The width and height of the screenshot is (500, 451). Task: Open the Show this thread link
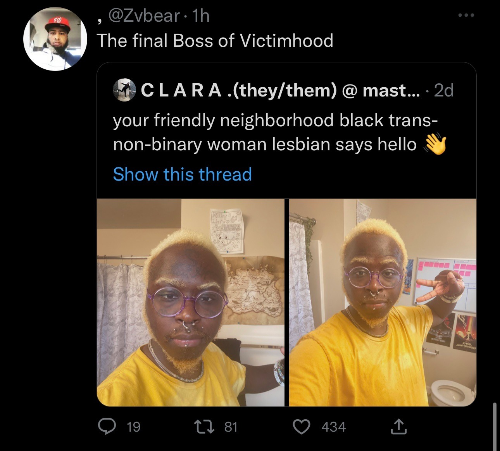182,174
